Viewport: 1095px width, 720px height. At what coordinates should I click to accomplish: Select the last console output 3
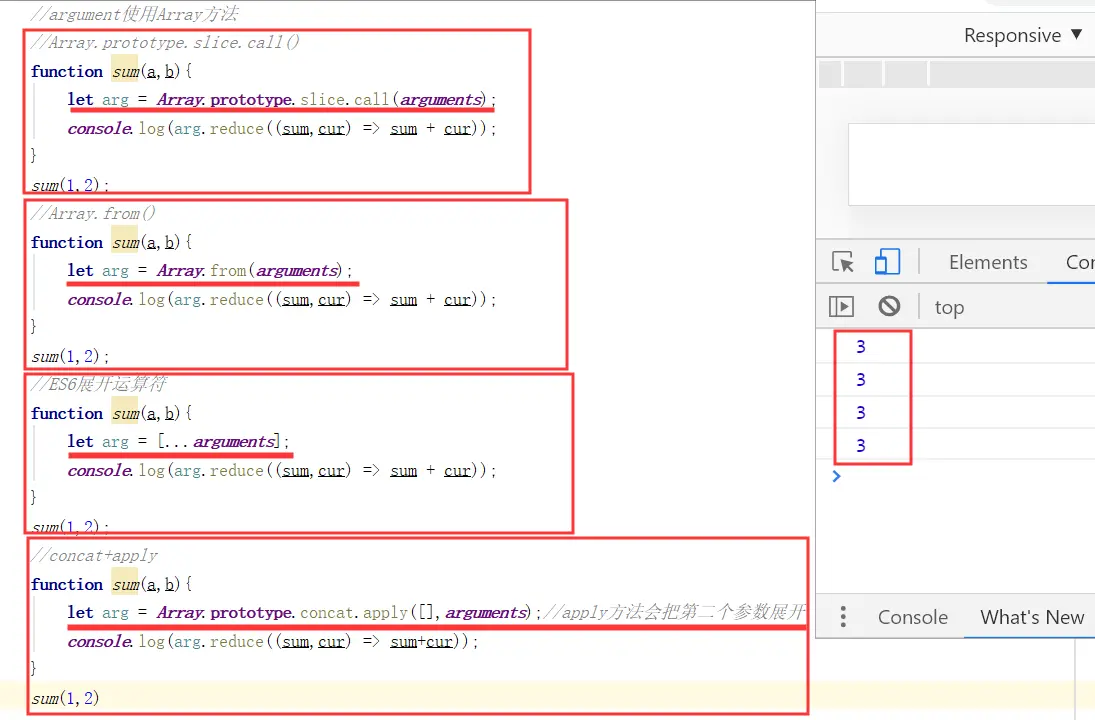pyautogui.click(x=860, y=446)
